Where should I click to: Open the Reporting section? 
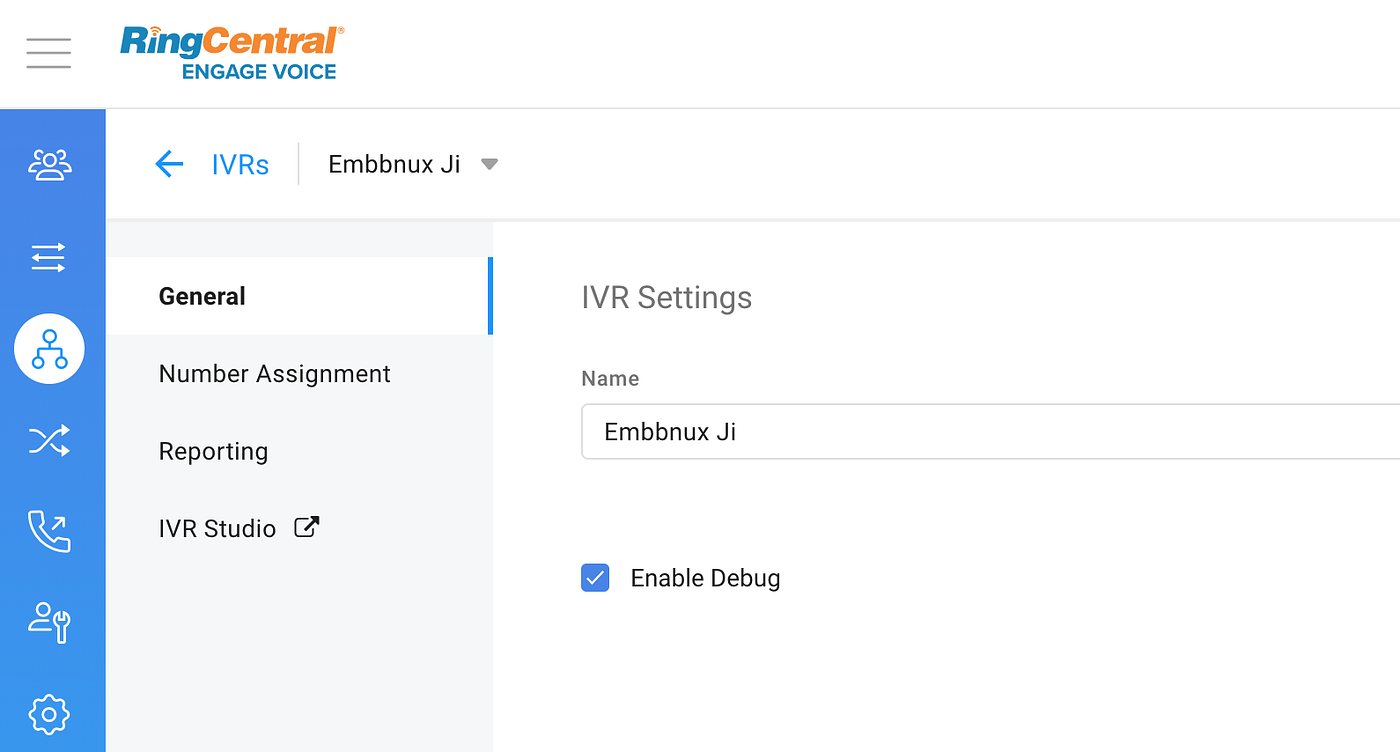(213, 451)
